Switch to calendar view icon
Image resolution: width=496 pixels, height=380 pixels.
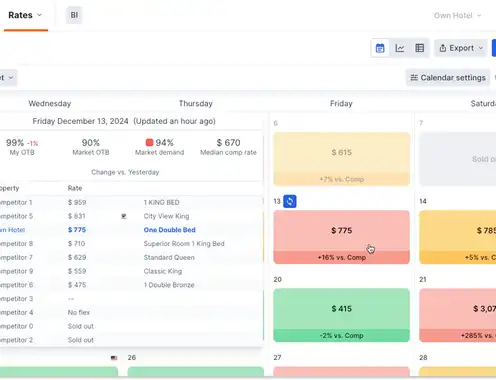coord(380,48)
